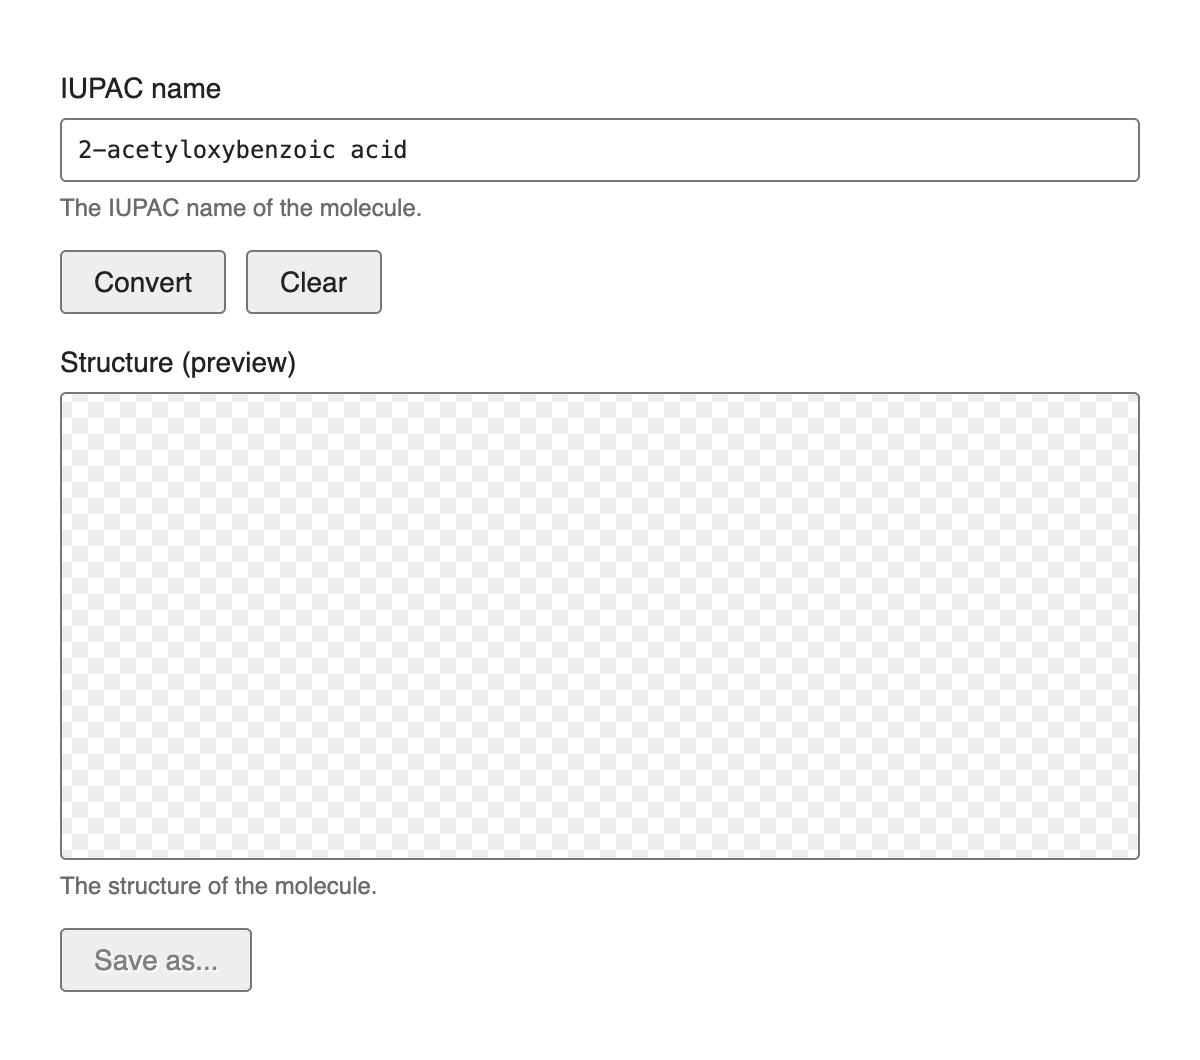Image resolution: width=1200 pixels, height=1060 pixels.
Task: Click '(preview)' in the Structure heading
Action: point(238,362)
